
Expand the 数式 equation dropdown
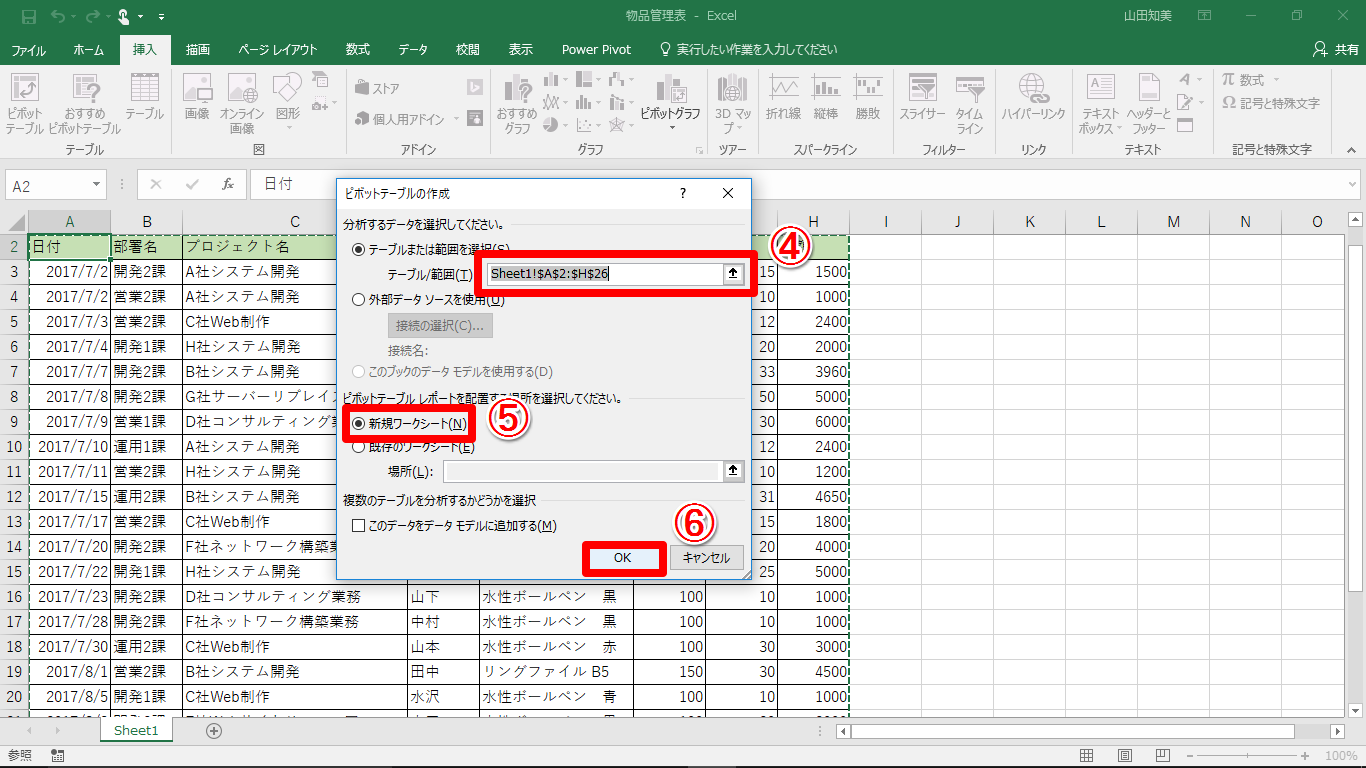pos(1277,80)
